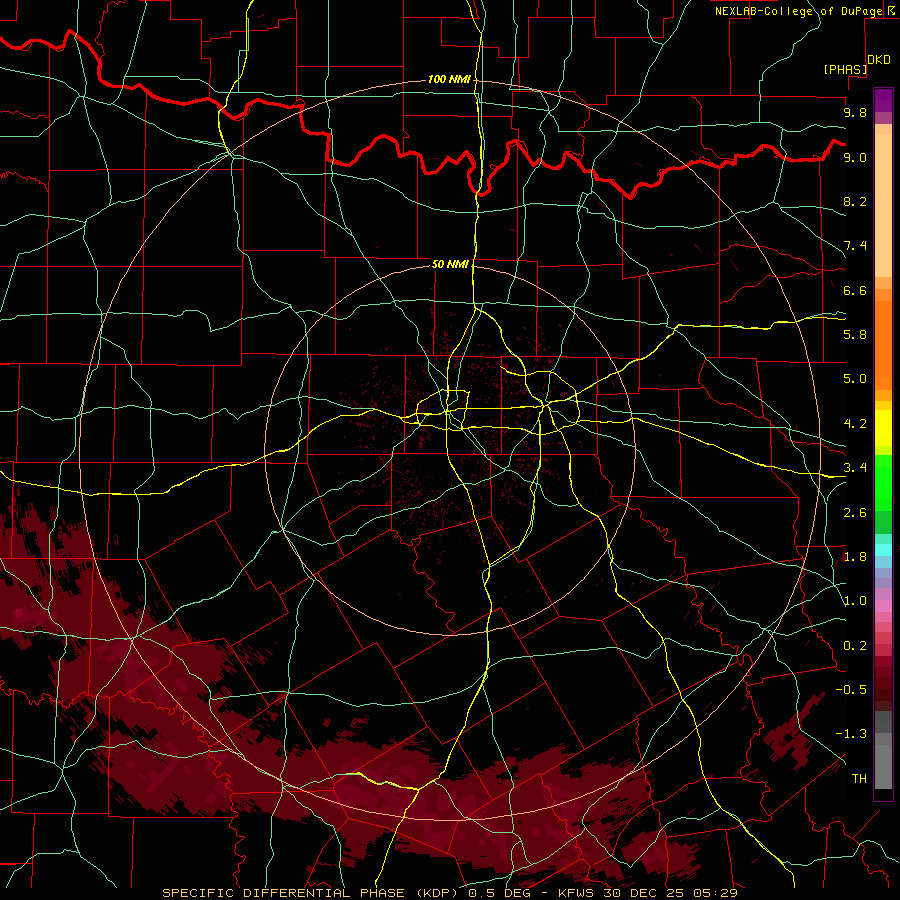900x900 pixels.
Task: Click the 1.8 value on the scale
Action: tap(855, 557)
